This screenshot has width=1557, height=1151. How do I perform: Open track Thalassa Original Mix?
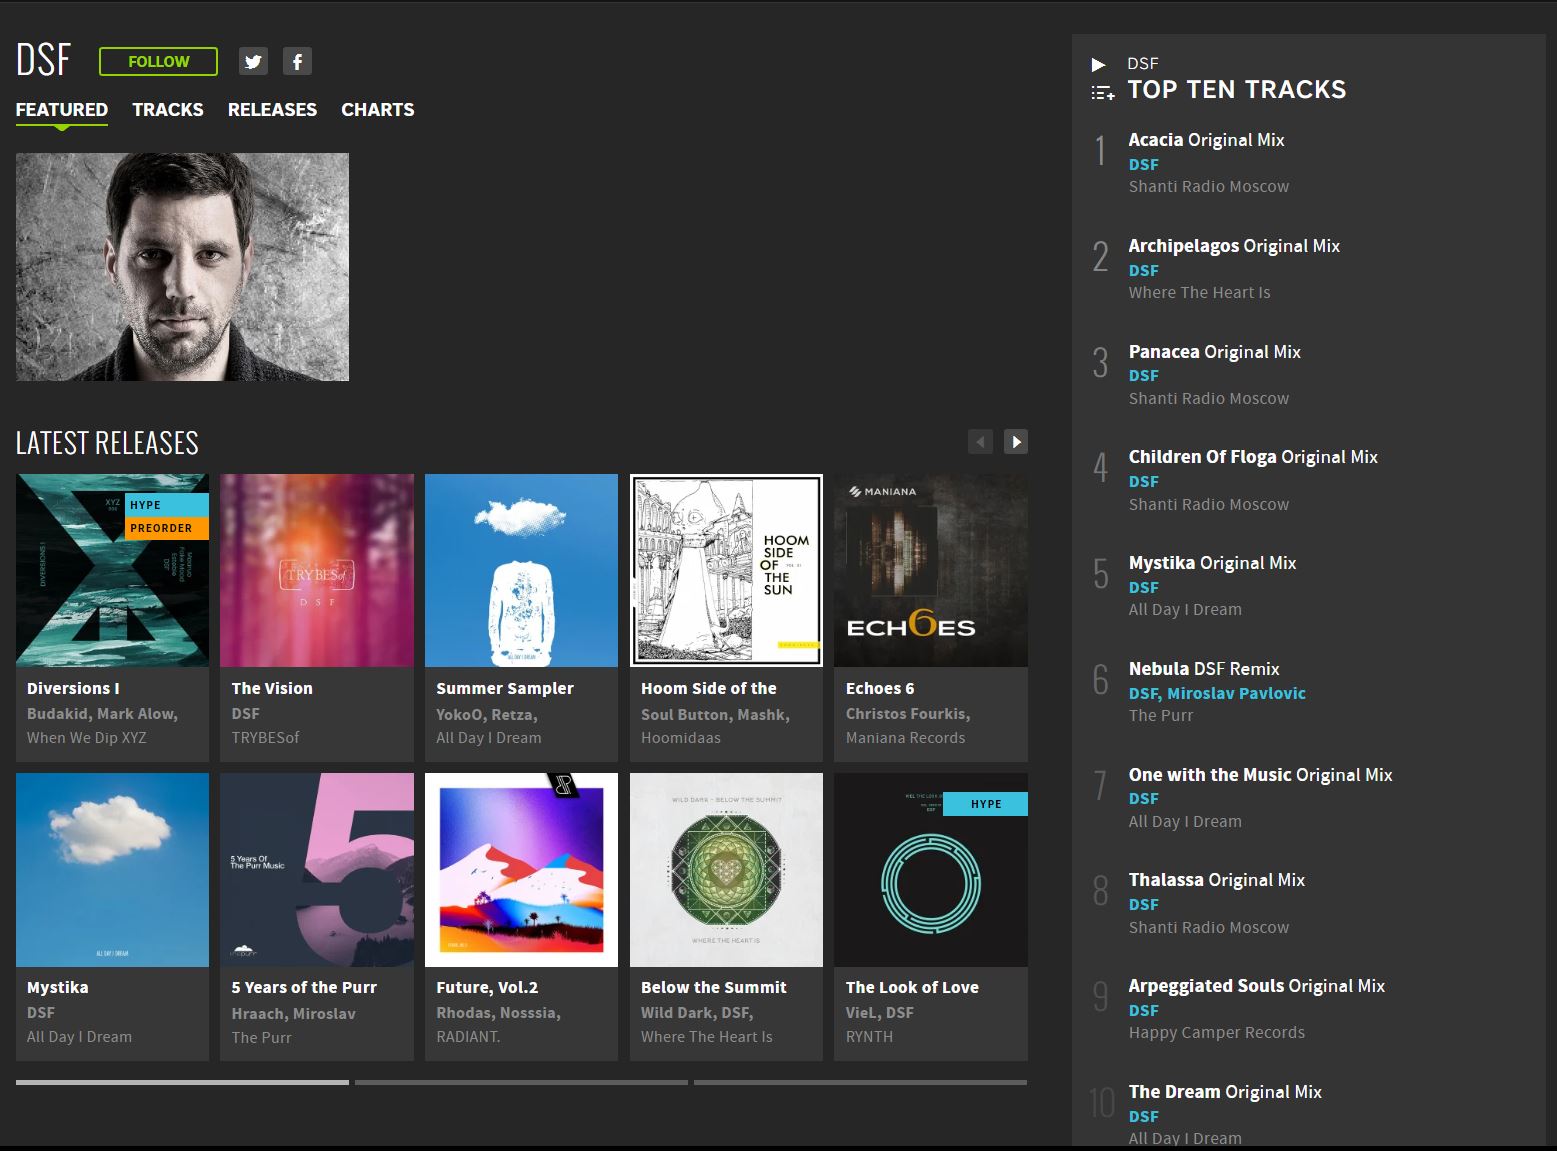(1217, 880)
